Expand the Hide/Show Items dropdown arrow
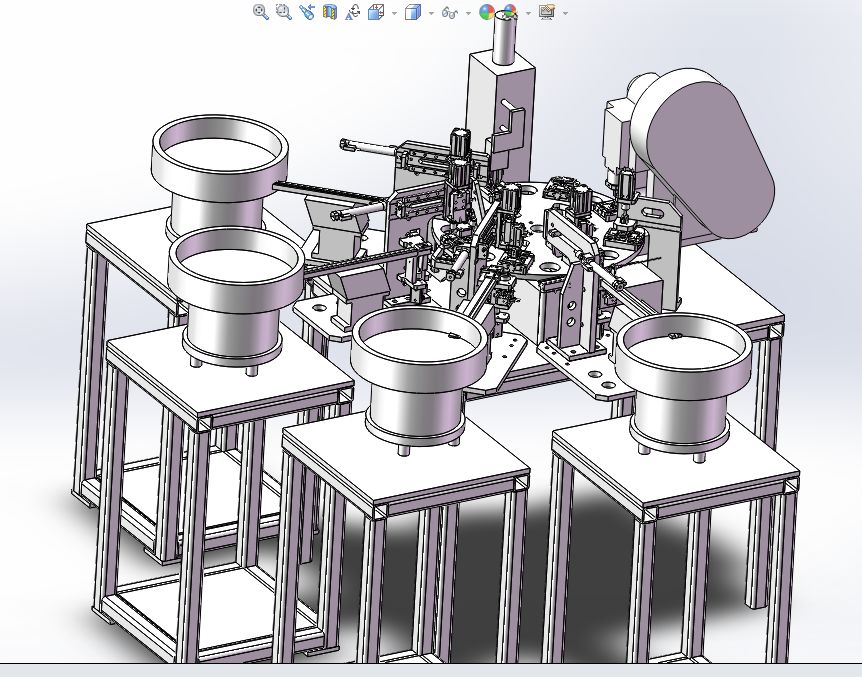 (x=468, y=13)
